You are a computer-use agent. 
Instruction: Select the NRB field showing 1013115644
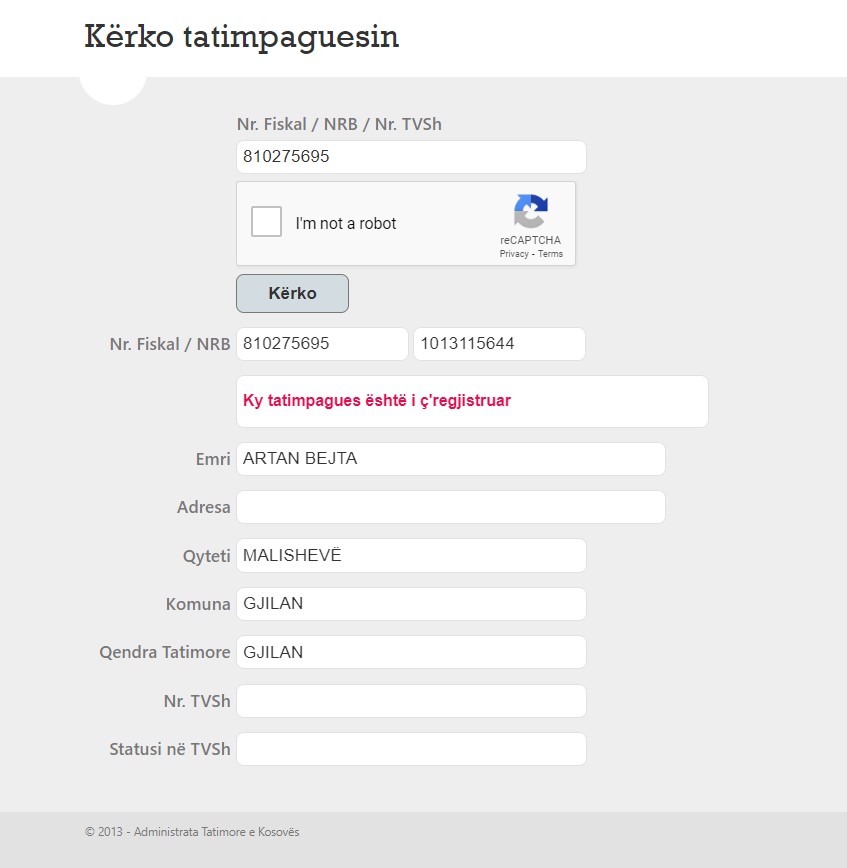[x=499, y=344]
